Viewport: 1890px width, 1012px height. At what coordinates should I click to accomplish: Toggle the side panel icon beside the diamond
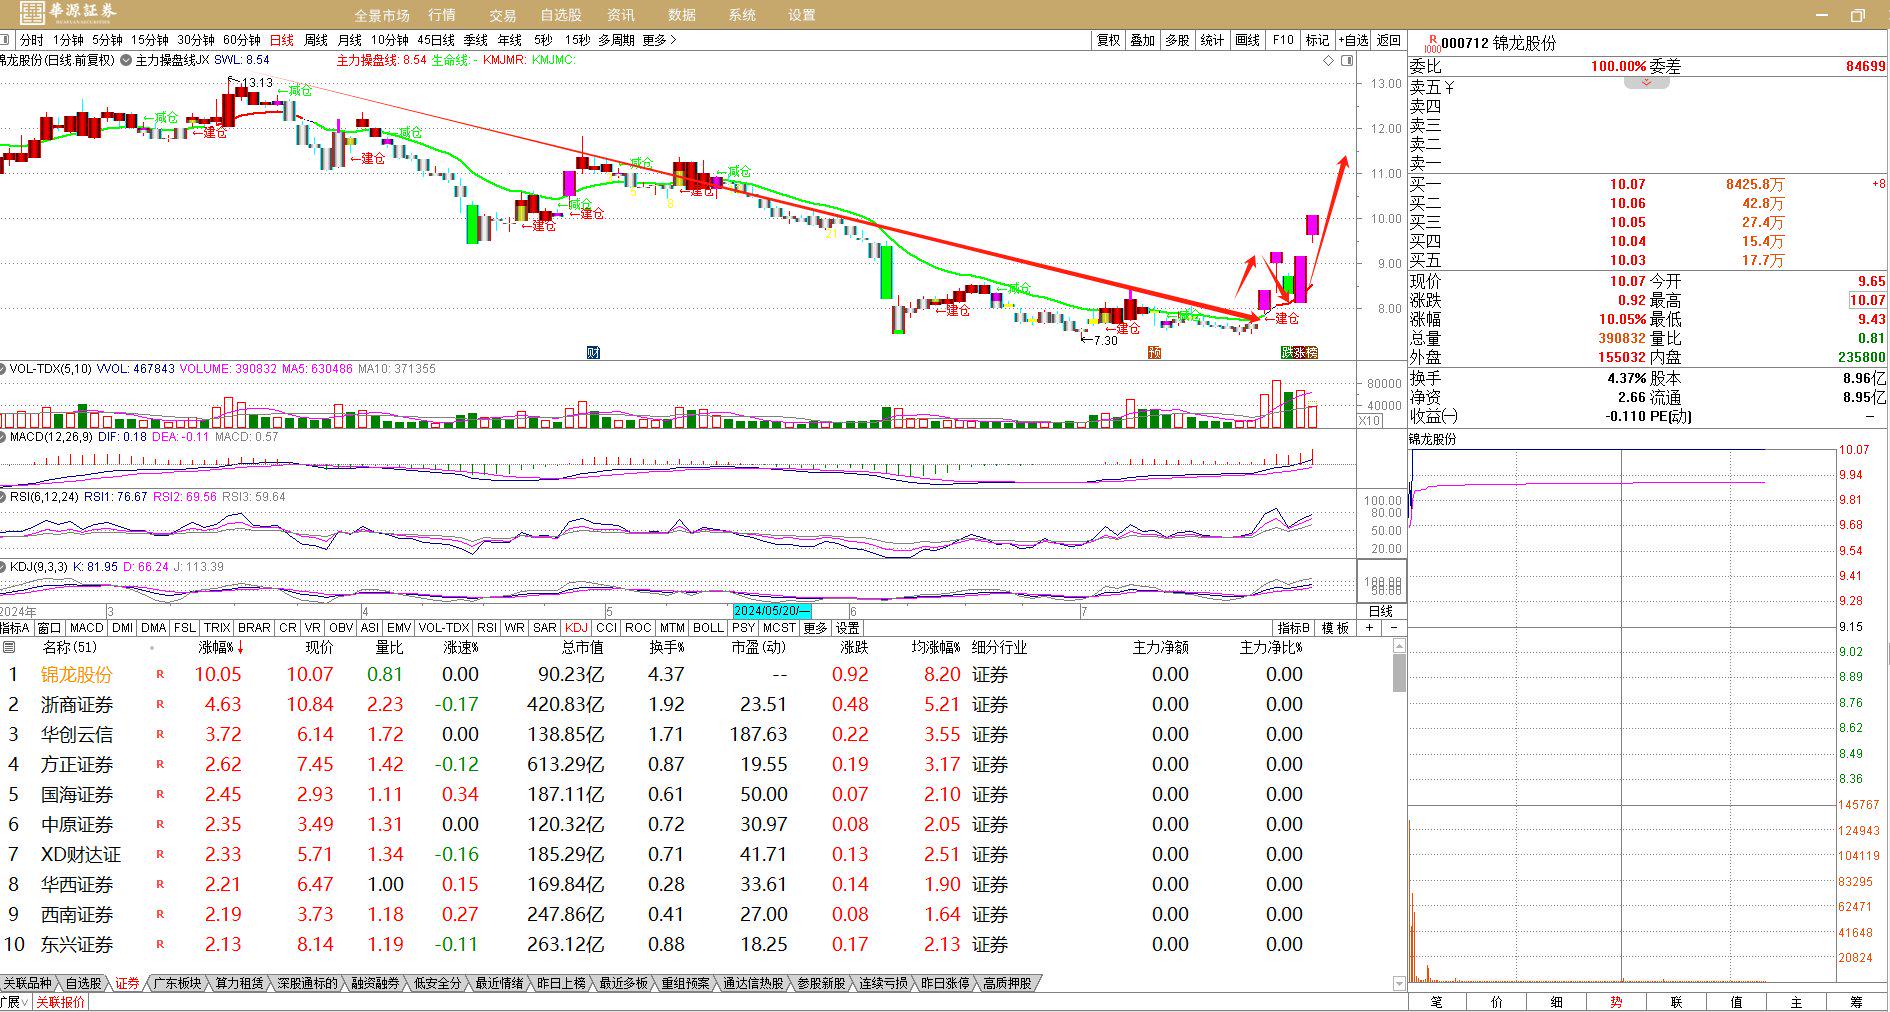pos(1346,60)
